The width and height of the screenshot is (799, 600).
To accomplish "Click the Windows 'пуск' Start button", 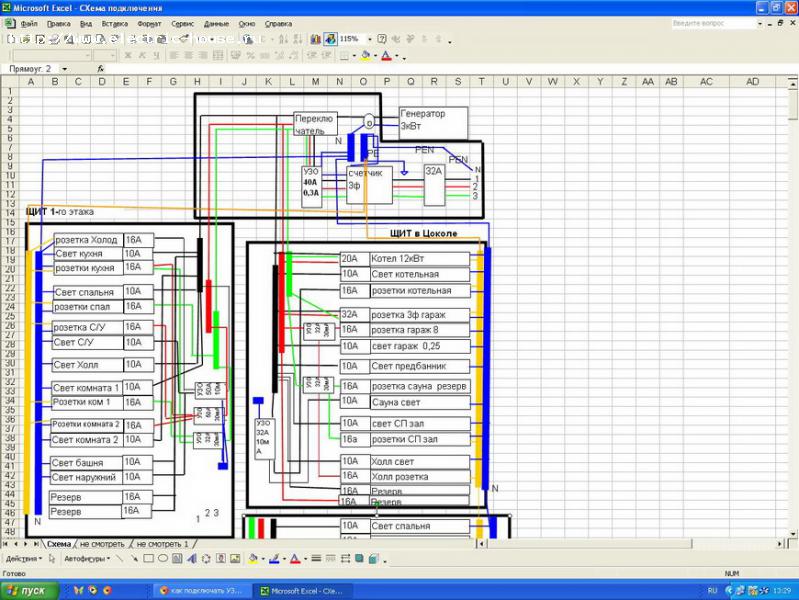I will [28, 591].
